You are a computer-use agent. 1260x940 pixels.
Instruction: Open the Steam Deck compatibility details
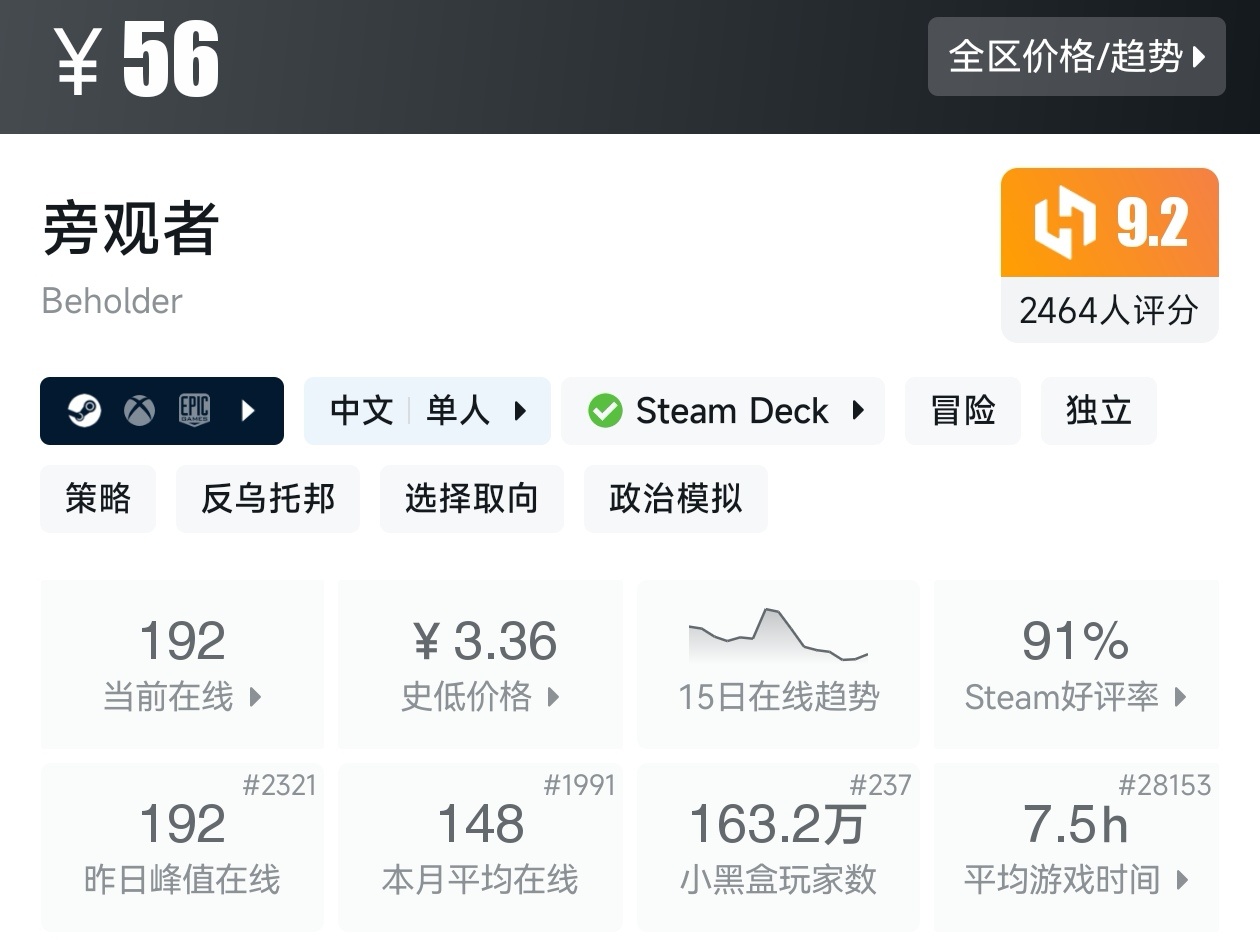723,411
